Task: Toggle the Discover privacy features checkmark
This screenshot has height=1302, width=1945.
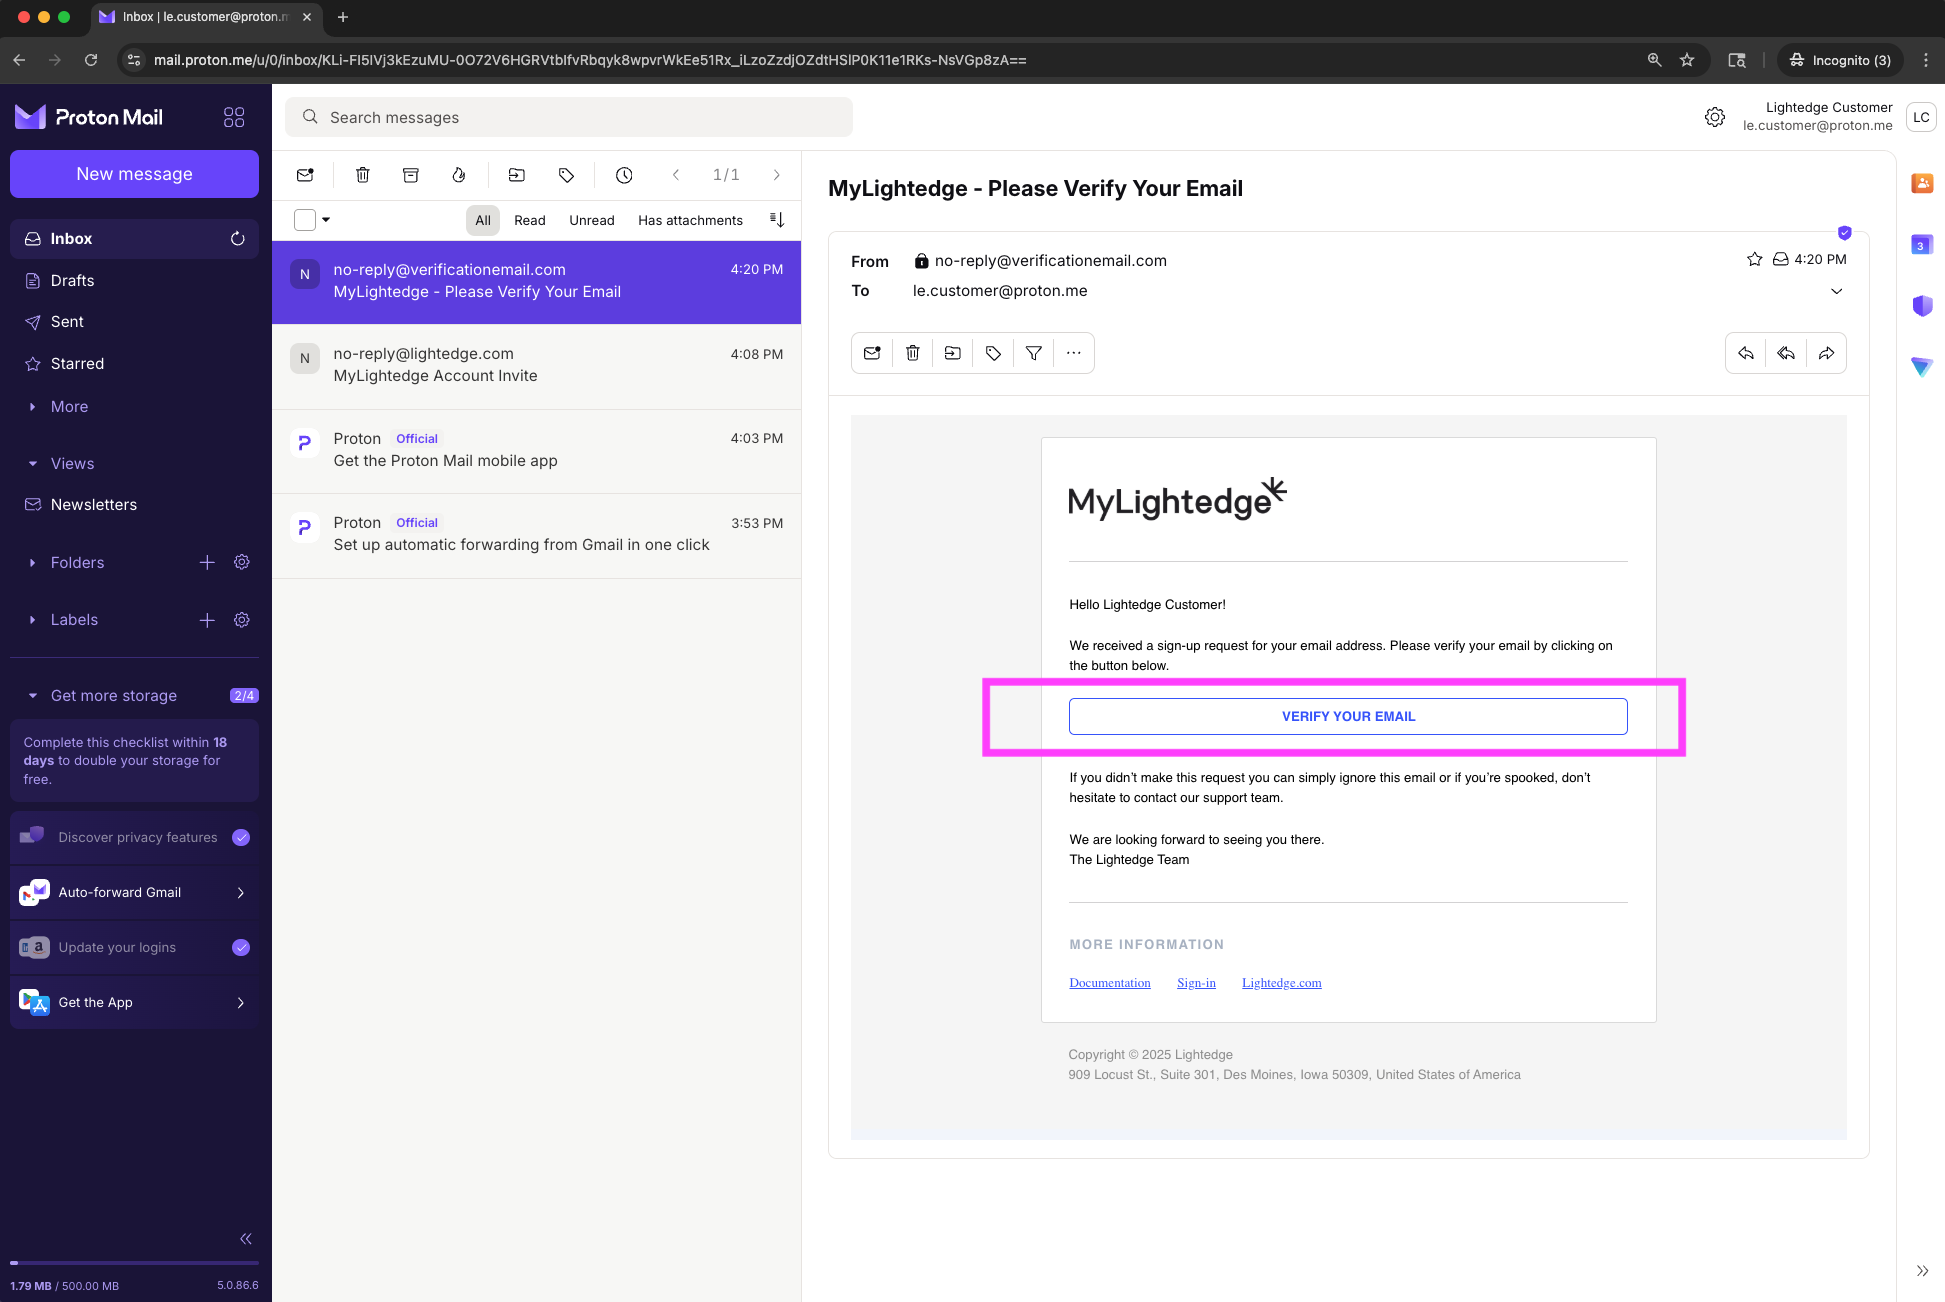Action: pos(241,838)
